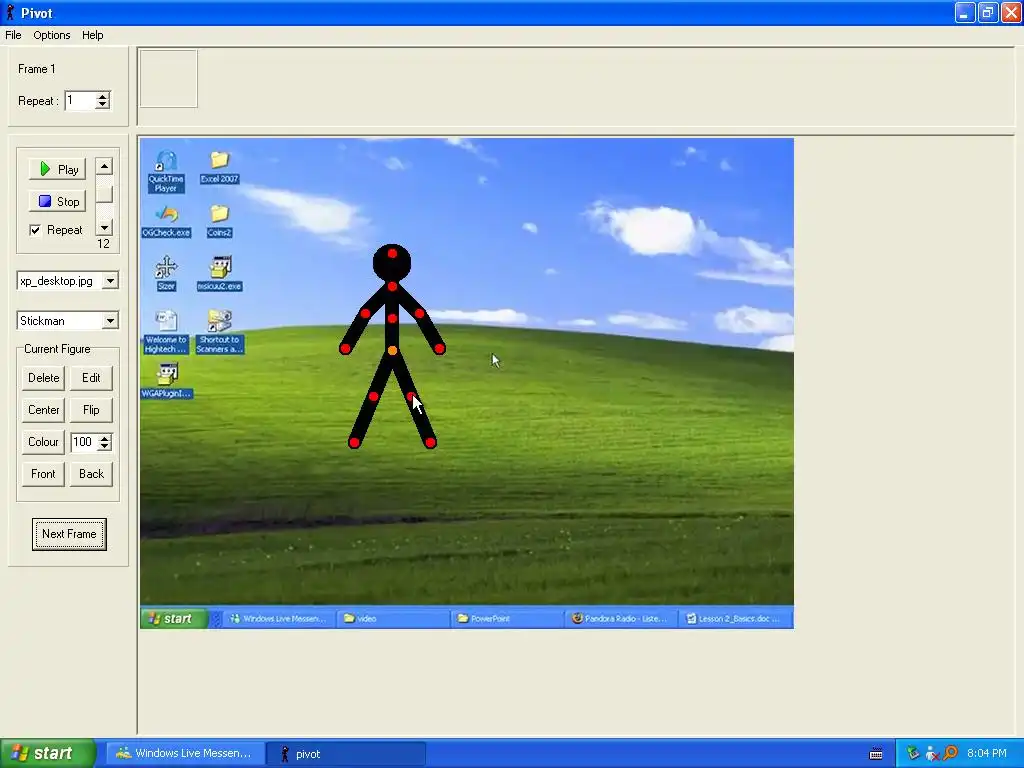
Task: Click the speed scrollbar up arrow
Action: click(x=104, y=167)
